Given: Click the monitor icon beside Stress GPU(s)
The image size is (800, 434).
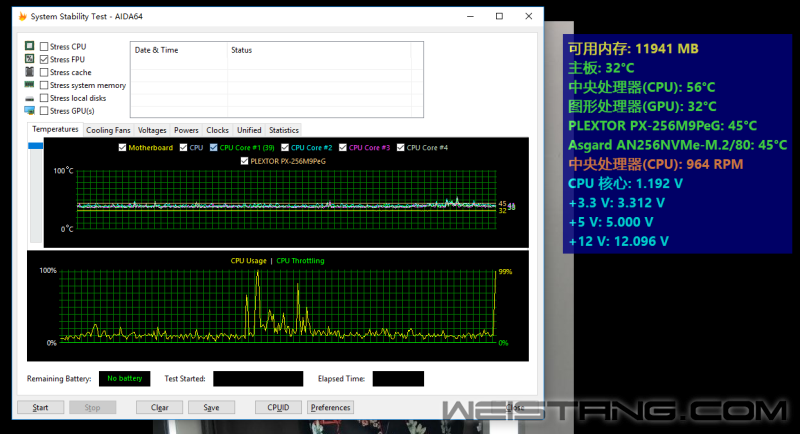Looking at the screenshot, I should [x=30, y=111].
